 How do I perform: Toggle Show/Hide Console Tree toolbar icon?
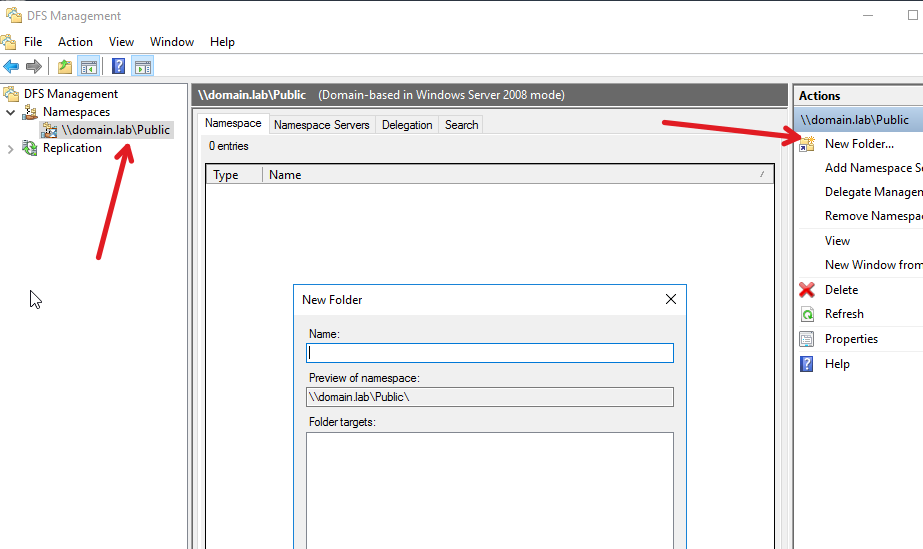88,67
